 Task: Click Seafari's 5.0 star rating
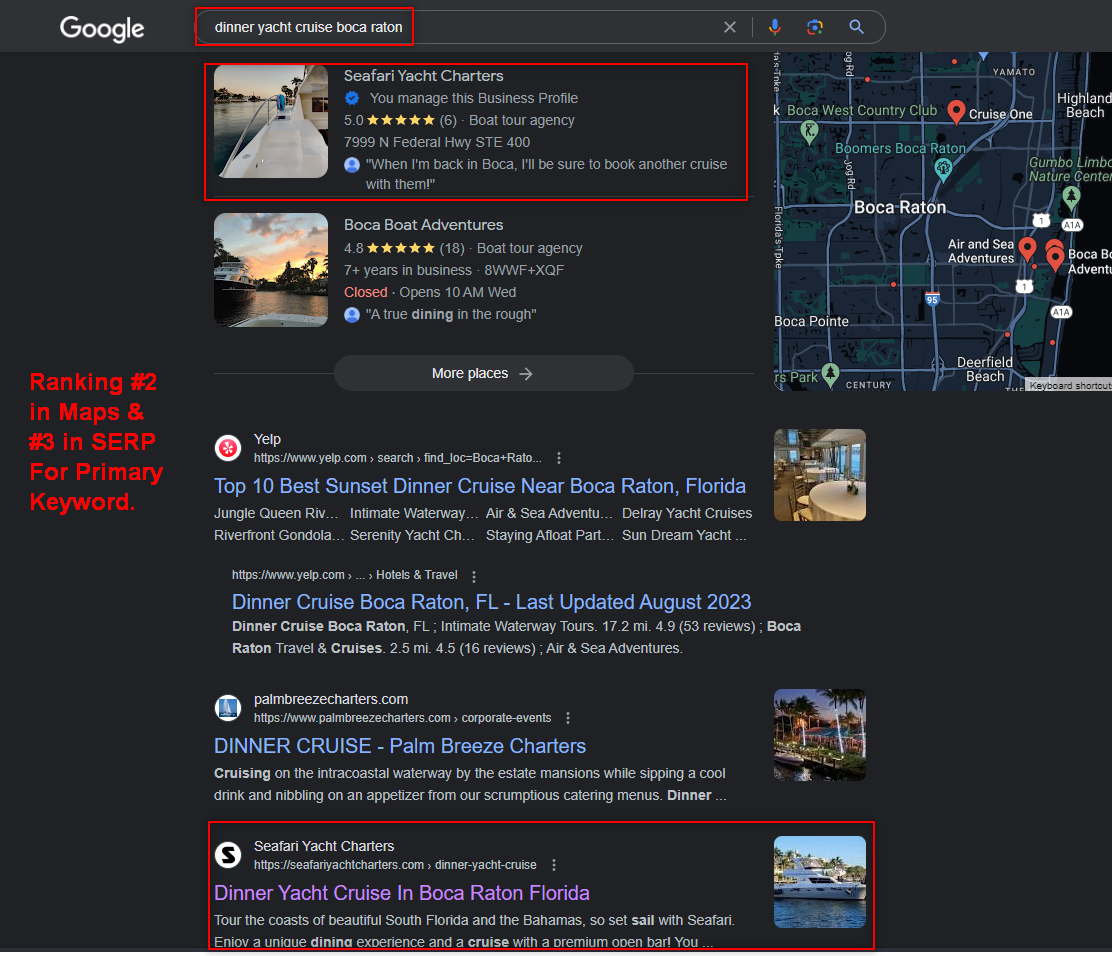pos(400,121)
